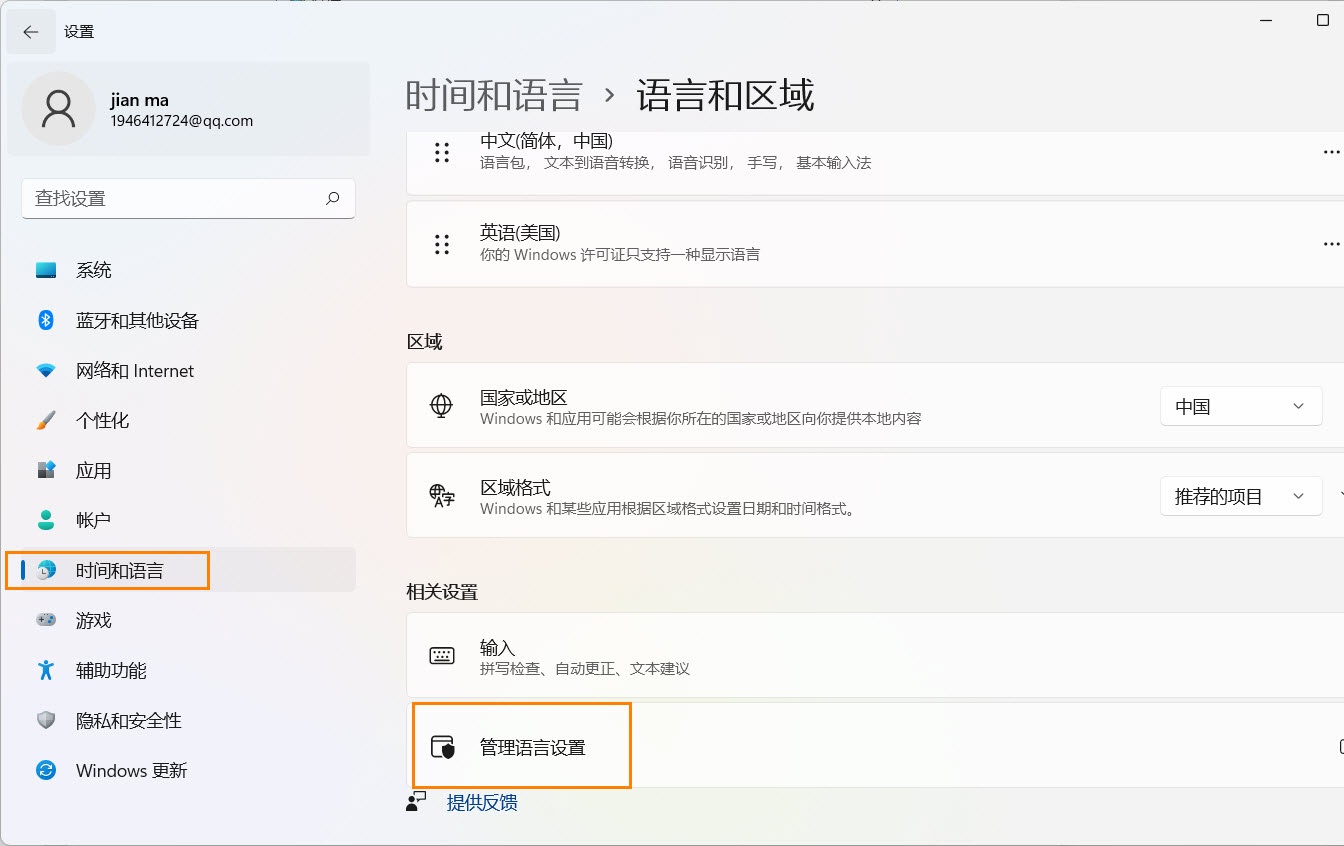
Task: Select 隐私和安全性 in the sidebar
Action: [188, 720]
